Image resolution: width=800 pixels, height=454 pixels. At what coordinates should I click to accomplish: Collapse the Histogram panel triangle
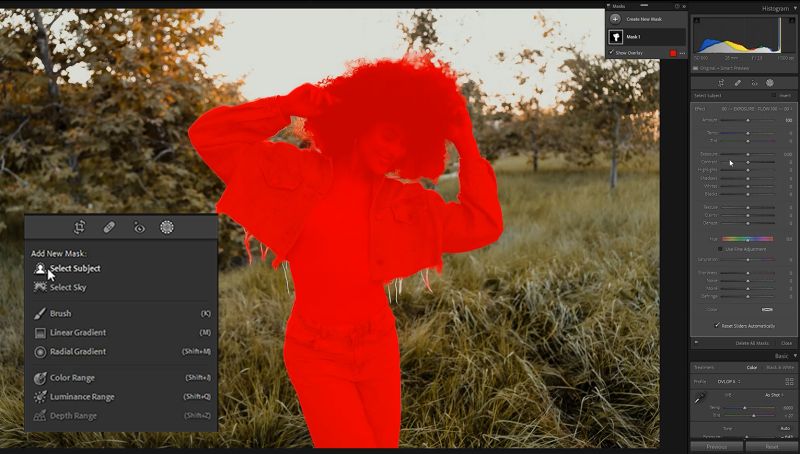pyautogui.click(x=795, y=8)
